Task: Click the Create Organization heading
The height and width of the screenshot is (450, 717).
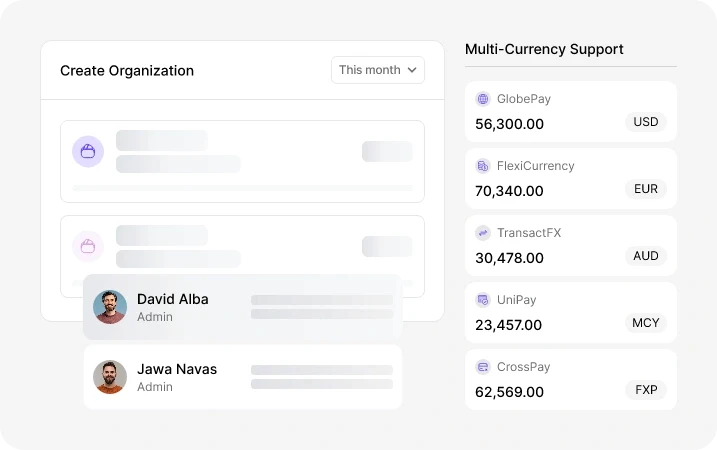Action: tap(127, 71)
